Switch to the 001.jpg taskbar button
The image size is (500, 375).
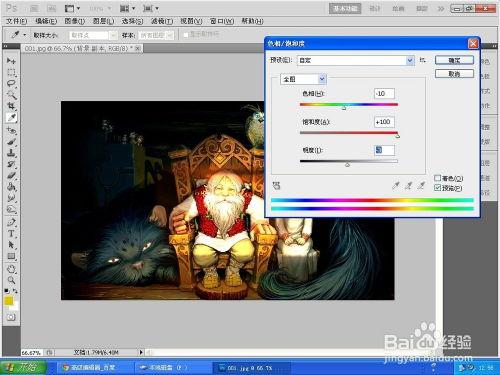(x=252, y=368)
